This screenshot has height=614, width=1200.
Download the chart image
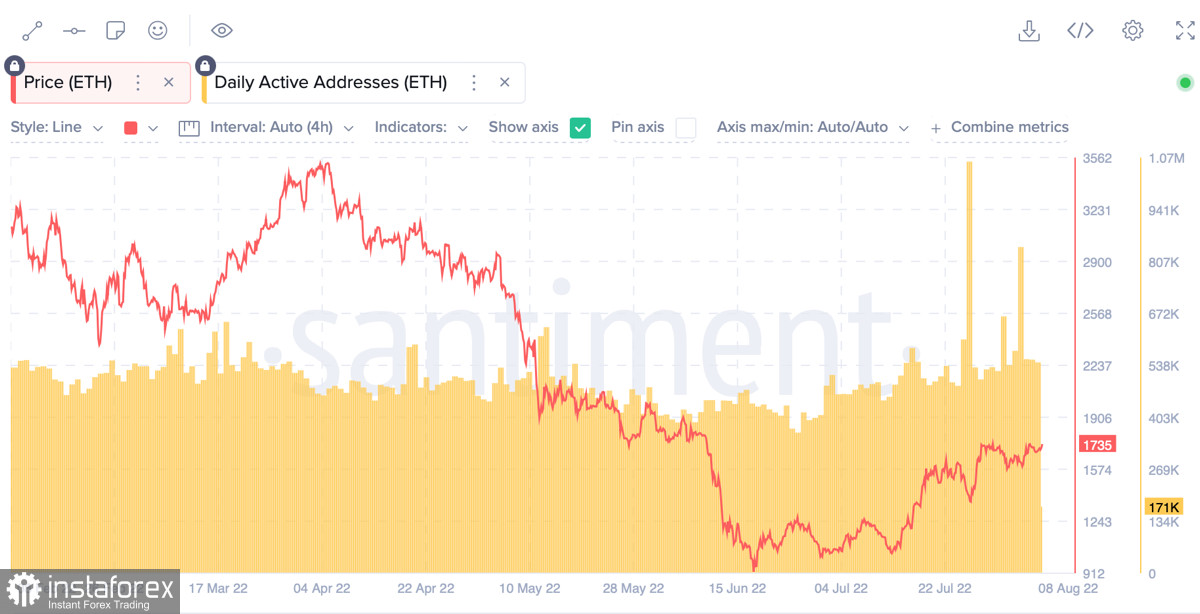click(x=1029, y=31)
